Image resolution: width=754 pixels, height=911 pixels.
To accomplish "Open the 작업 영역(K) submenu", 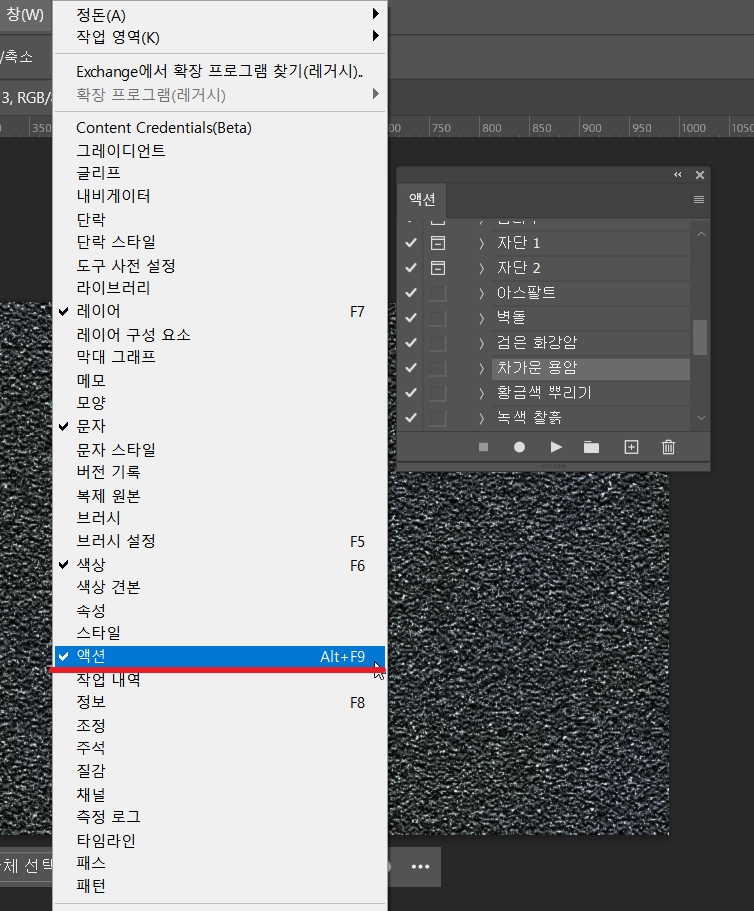I will click(220, 37).
